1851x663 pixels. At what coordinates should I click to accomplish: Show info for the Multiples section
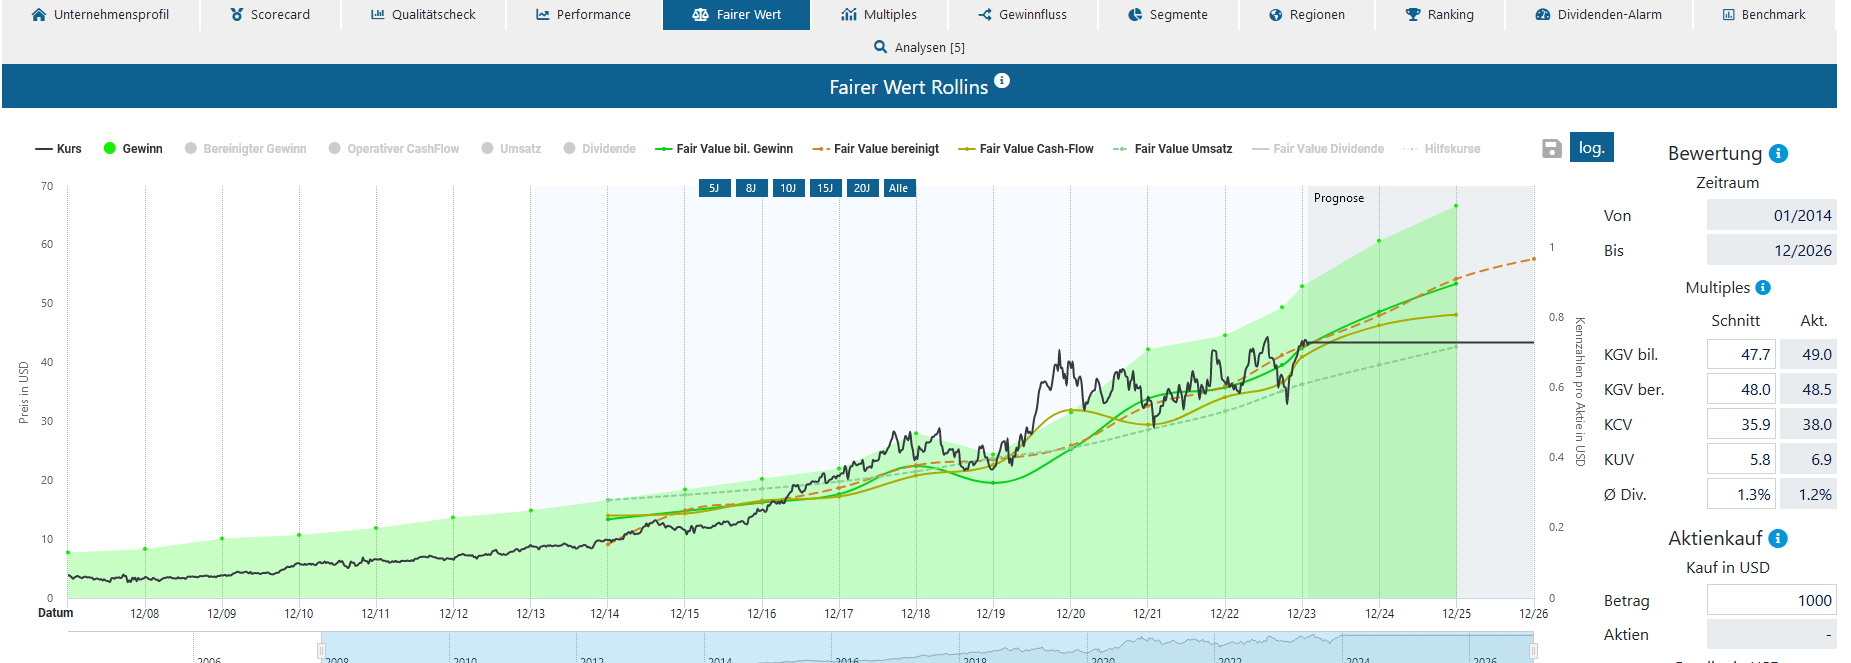coord(1763,288)
